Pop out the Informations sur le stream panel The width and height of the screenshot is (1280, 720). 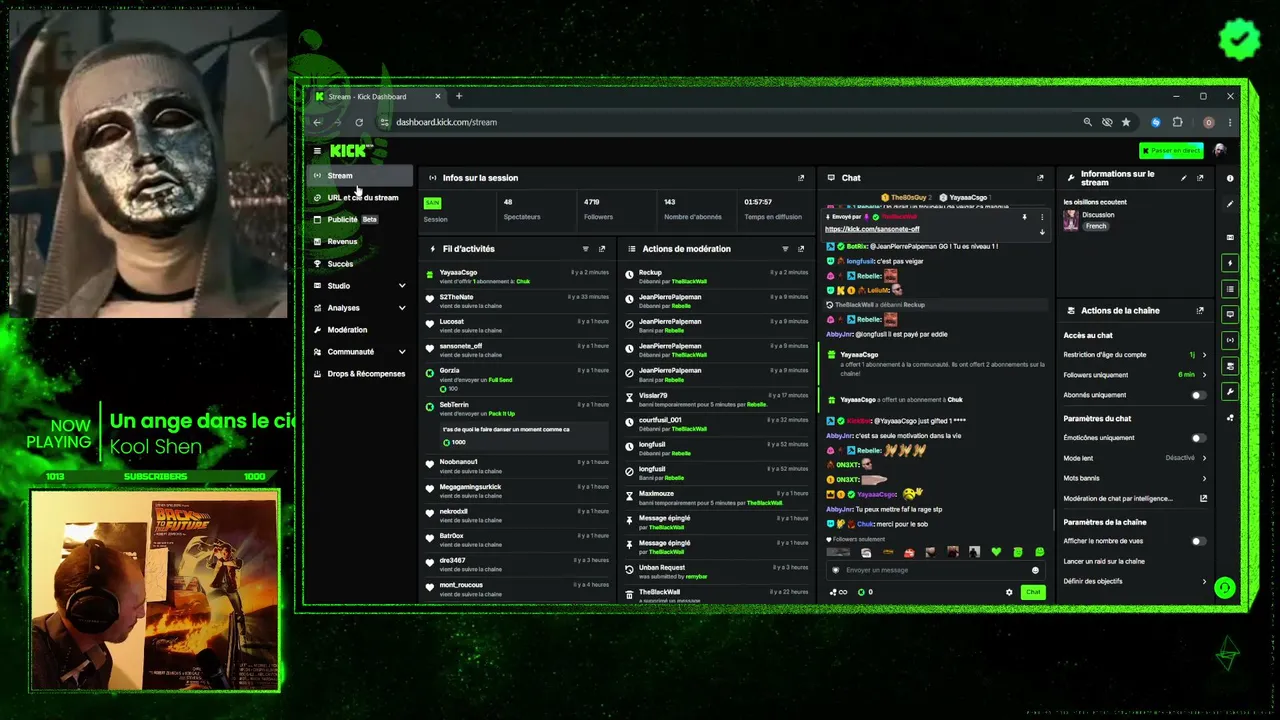pos(1200,178)
